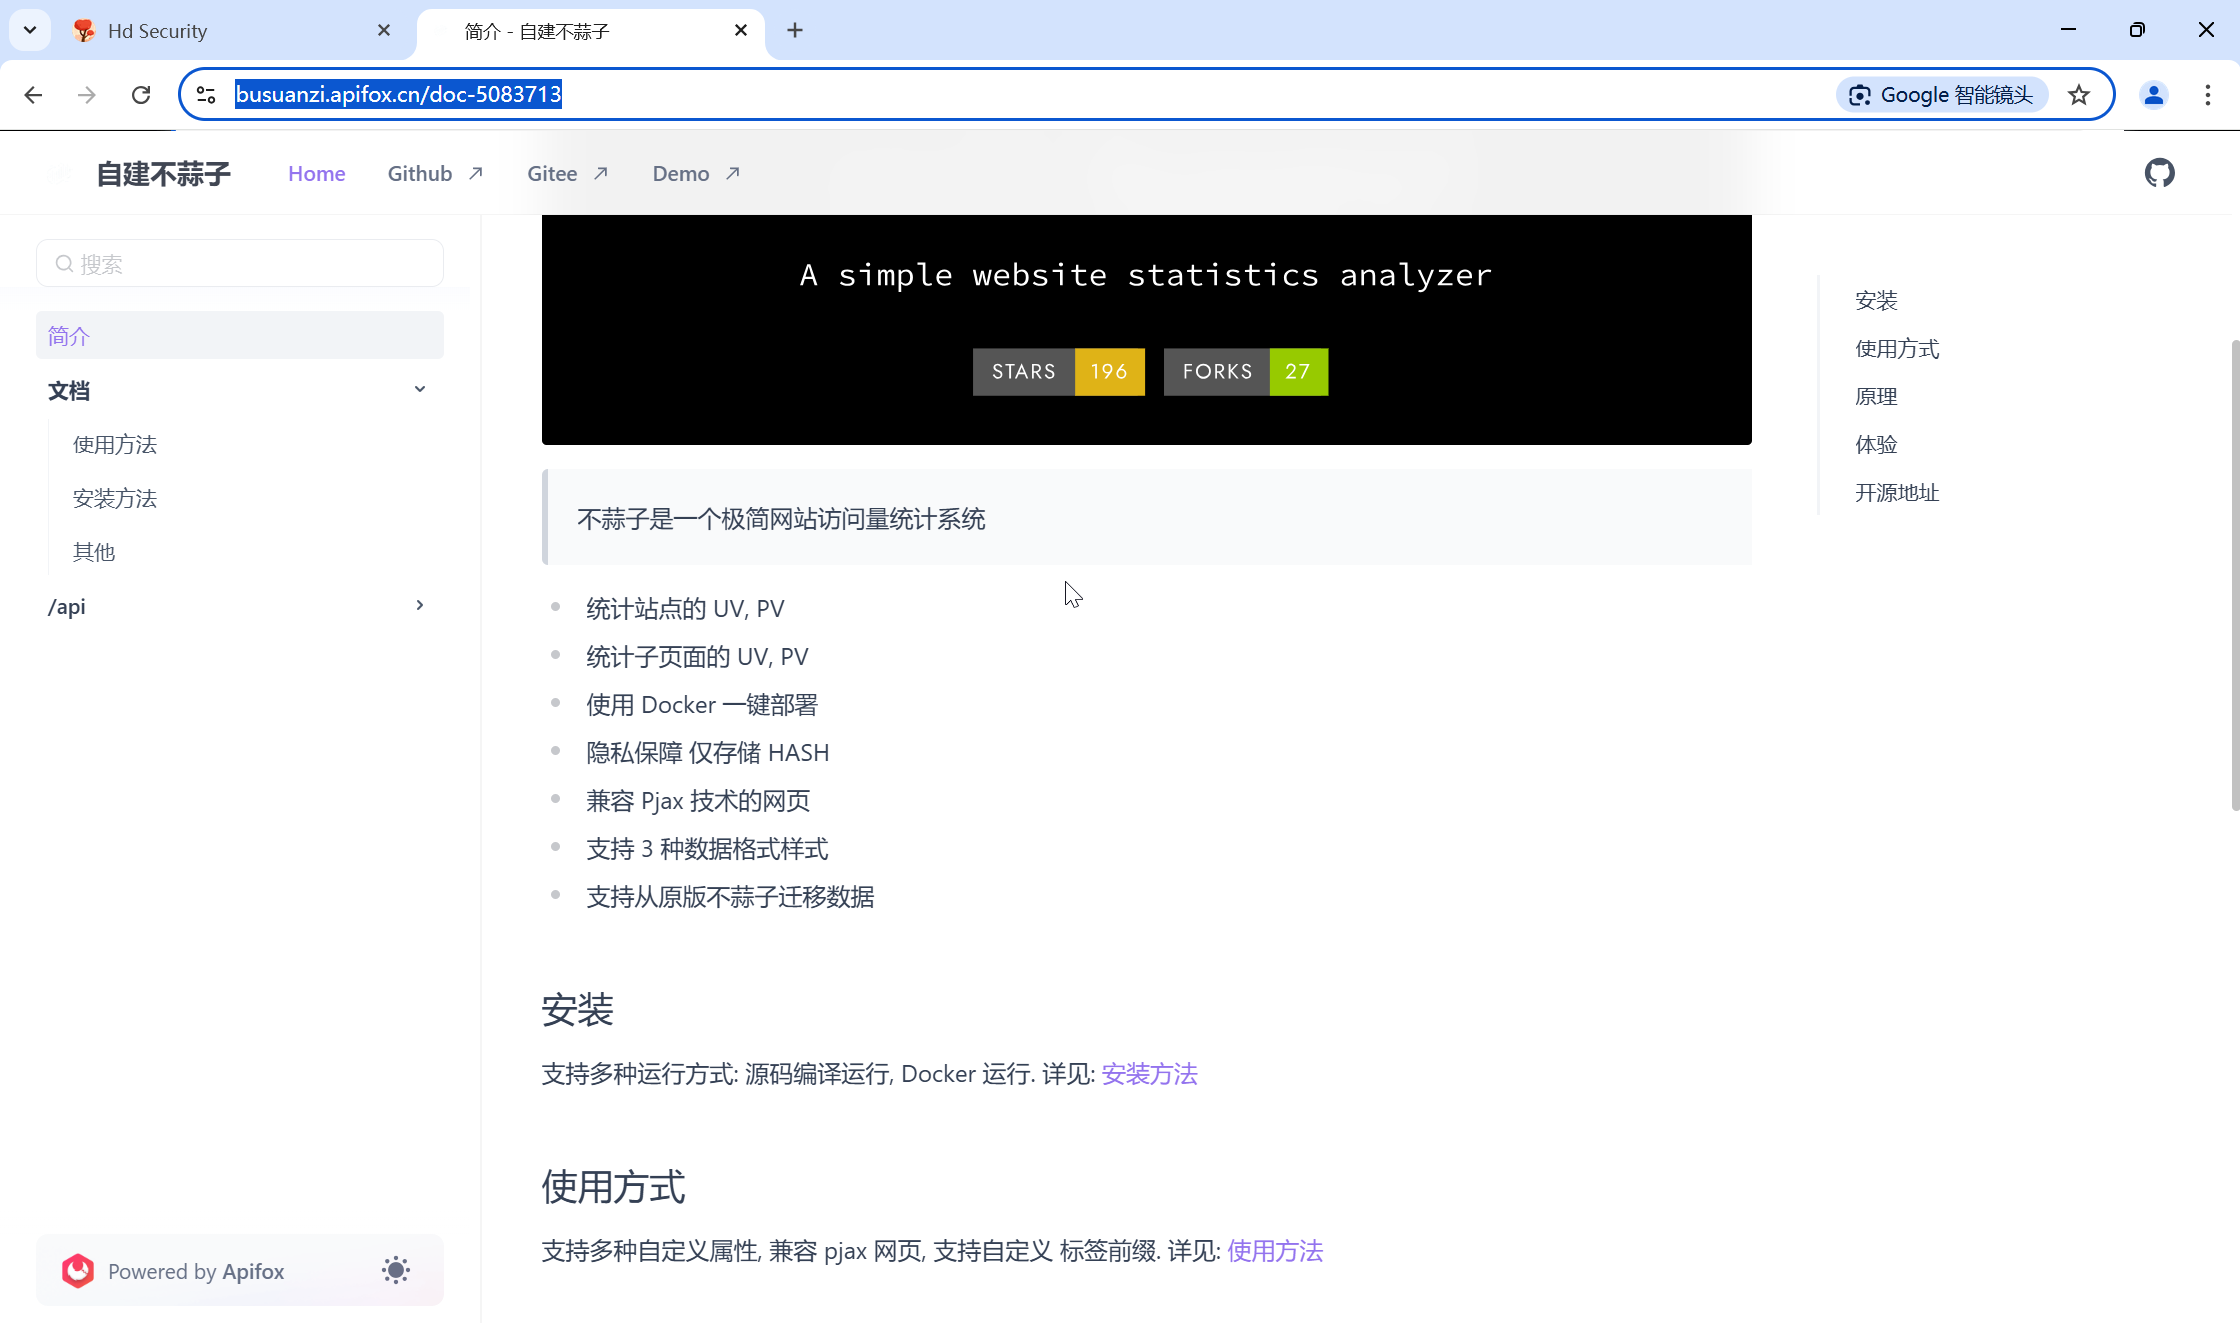
Task: Click the browser back arrow
Action: coord(33,95)
